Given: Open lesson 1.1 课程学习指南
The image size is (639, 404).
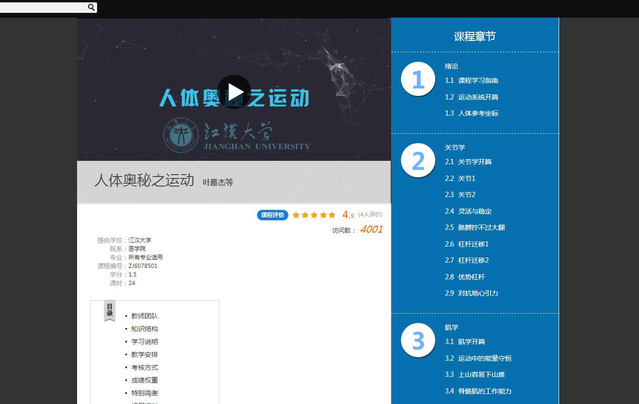Looking at the screenshot, I should coord(472,80).
